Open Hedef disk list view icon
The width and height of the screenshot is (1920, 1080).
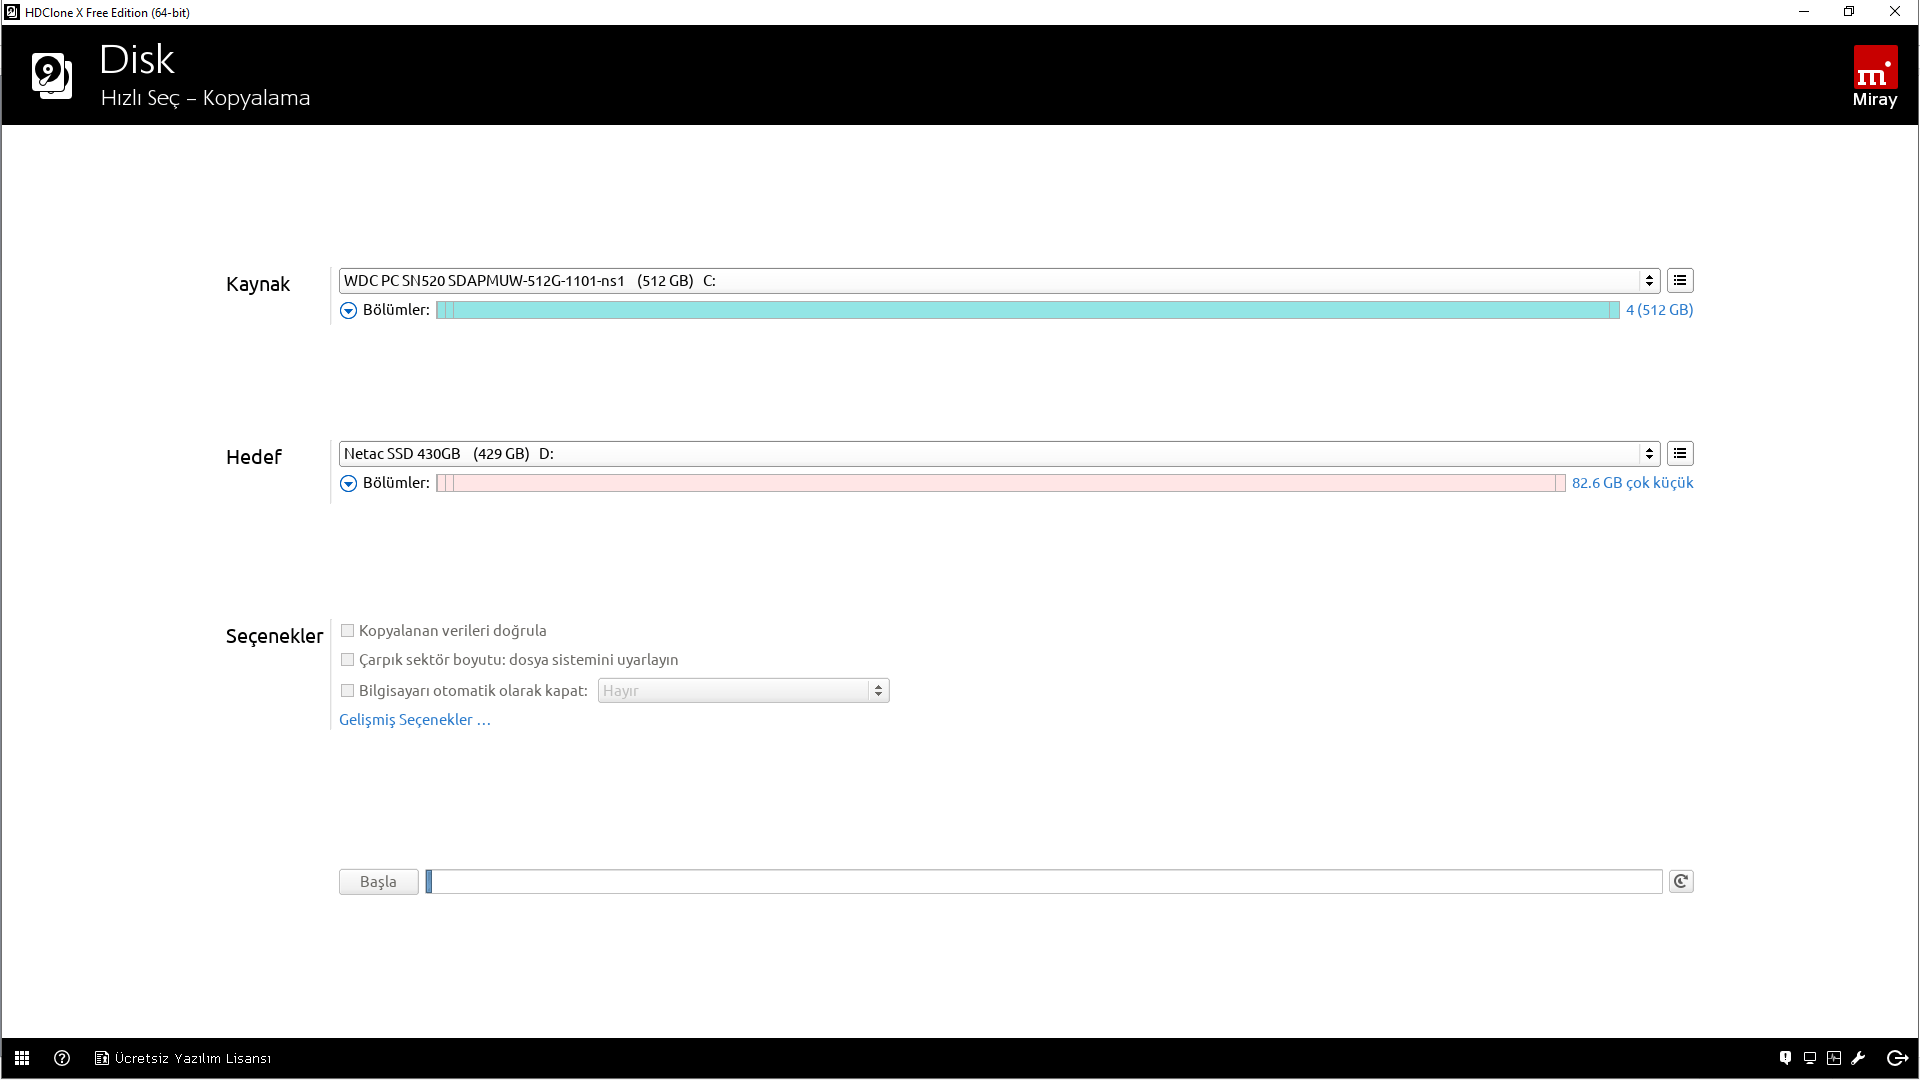pyautogui.click(x=1680, y=454)
